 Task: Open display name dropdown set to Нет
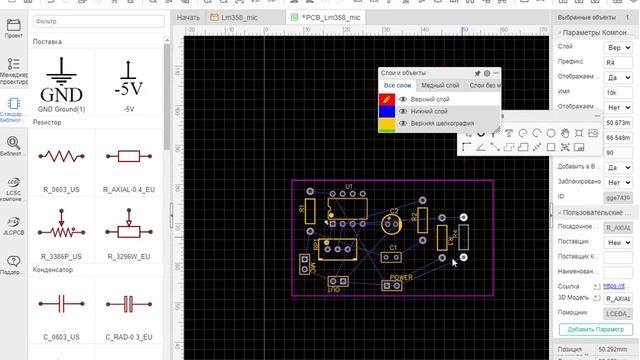618,107
